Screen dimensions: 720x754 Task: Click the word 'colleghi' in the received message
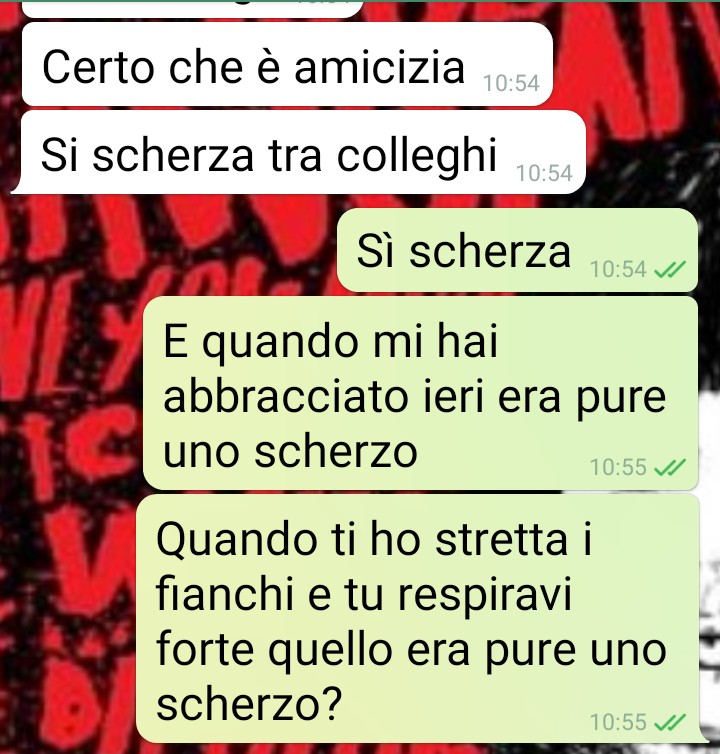click(x=417, y=156)
